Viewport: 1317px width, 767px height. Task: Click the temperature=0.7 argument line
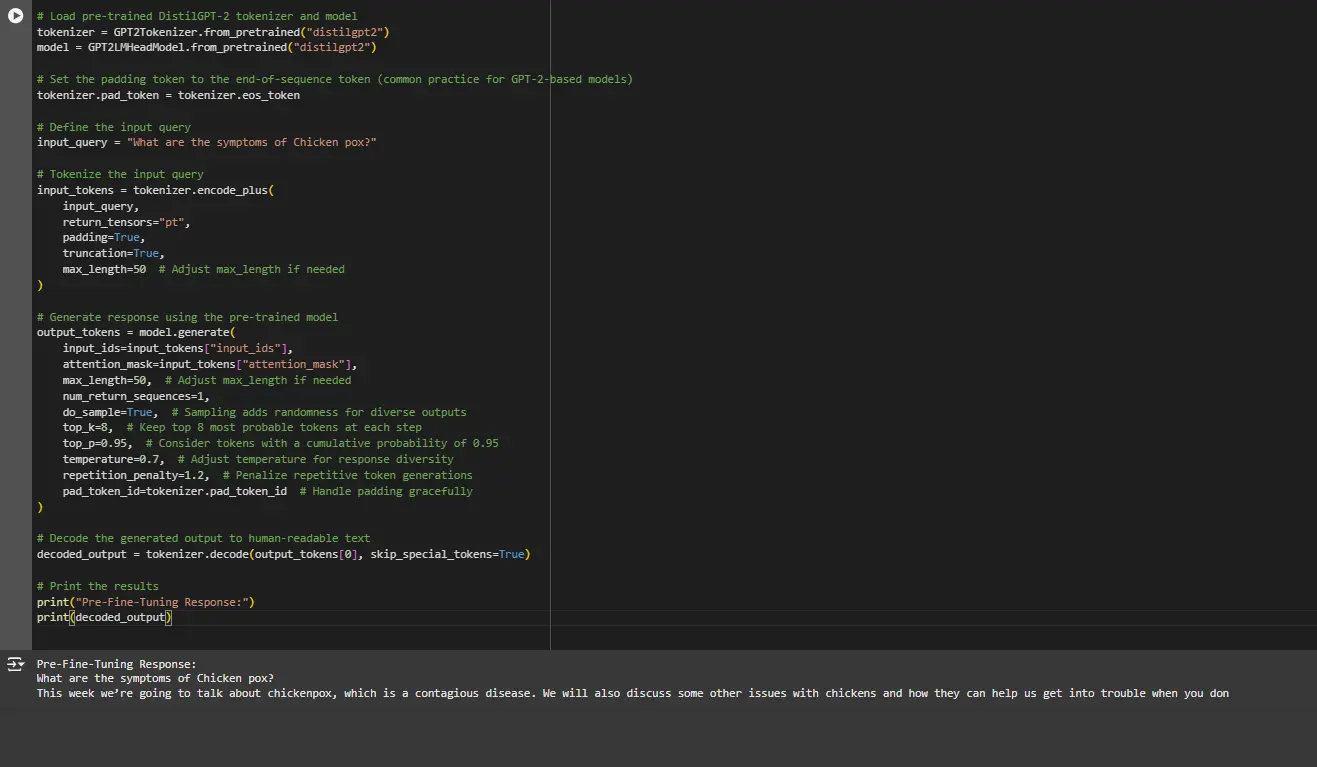coord(258,460)
